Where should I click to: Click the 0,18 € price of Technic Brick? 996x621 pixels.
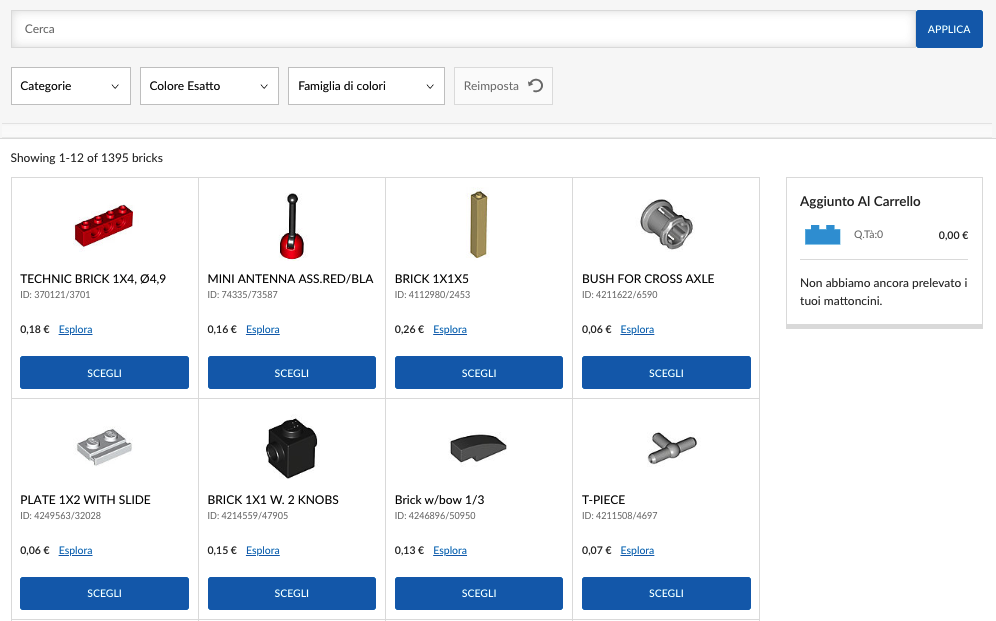tap(35, 329)
